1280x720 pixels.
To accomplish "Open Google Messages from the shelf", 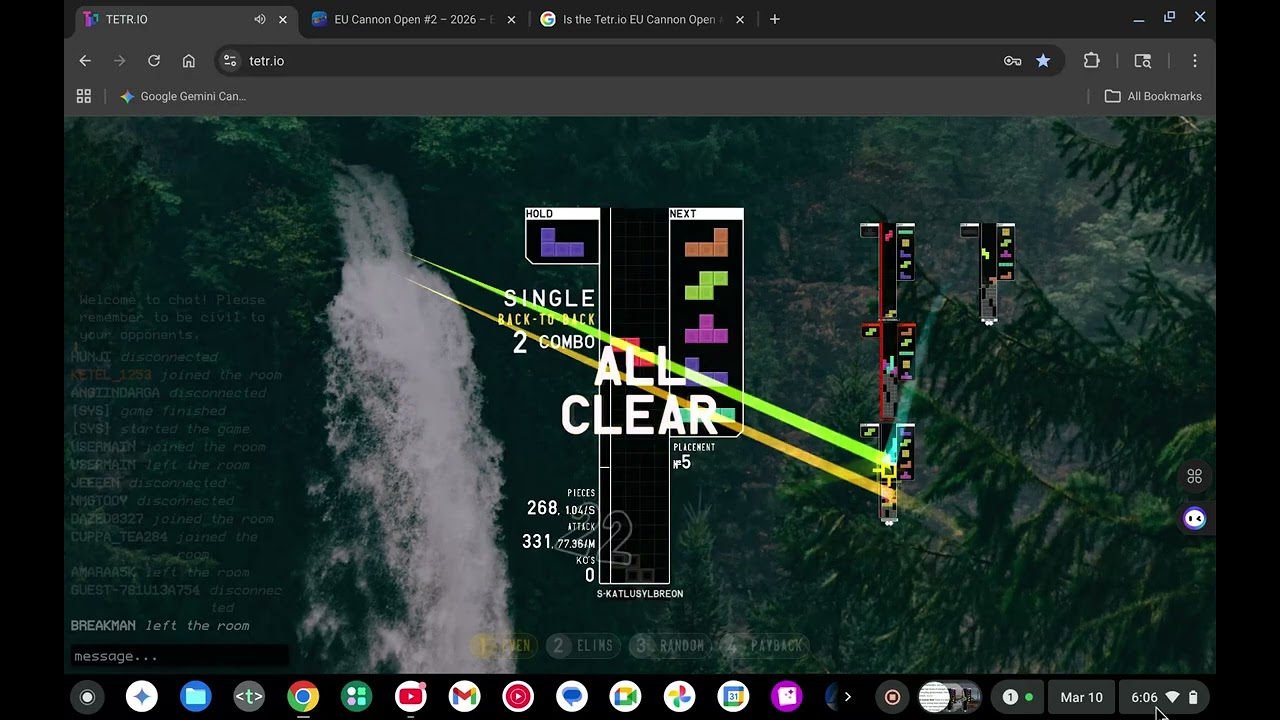I will pos(572,697).
